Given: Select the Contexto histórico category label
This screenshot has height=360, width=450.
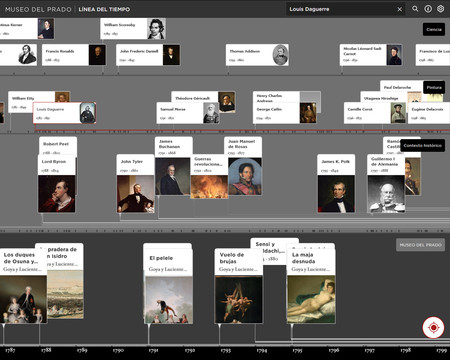Looking at the screenshot, I should (x=423, y=145).
